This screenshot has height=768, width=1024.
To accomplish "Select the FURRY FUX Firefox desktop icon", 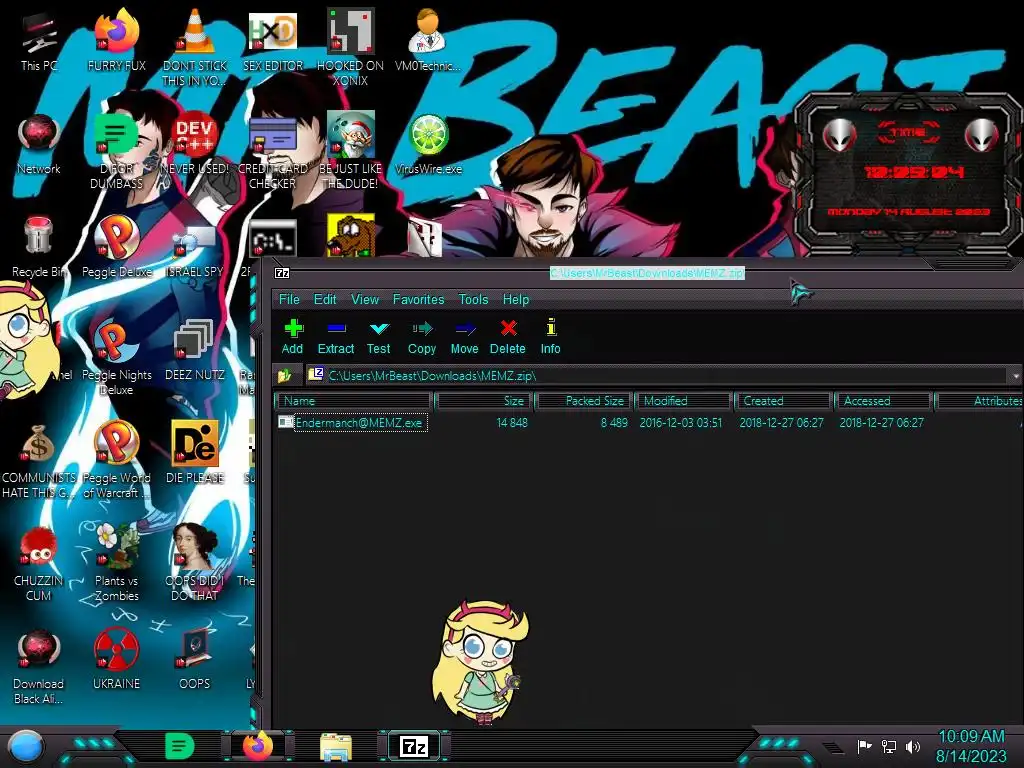I will tap(116, 42).
